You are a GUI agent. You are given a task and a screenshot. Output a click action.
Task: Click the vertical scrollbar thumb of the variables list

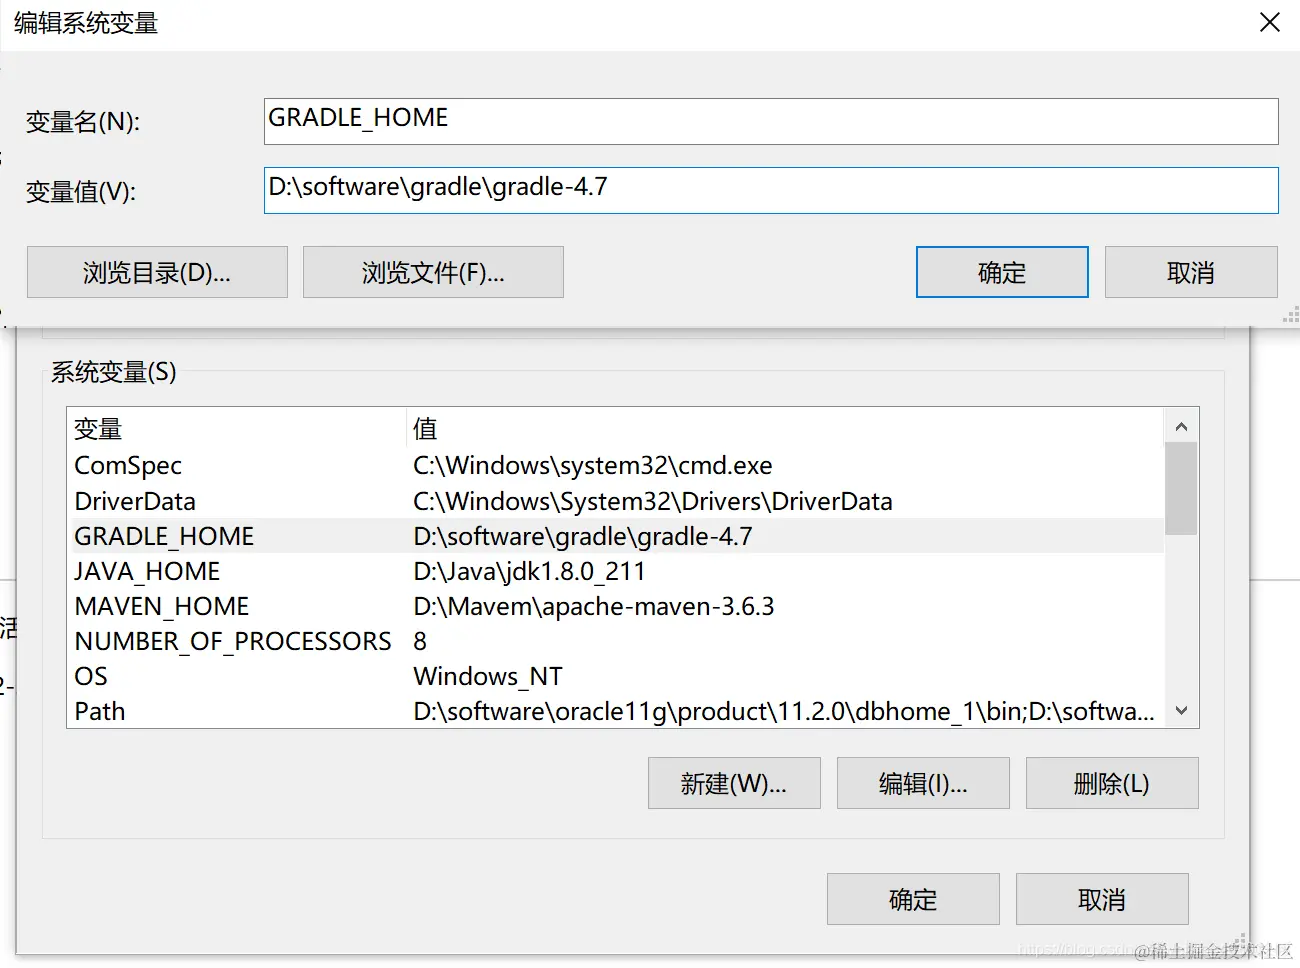(1181, 489)
